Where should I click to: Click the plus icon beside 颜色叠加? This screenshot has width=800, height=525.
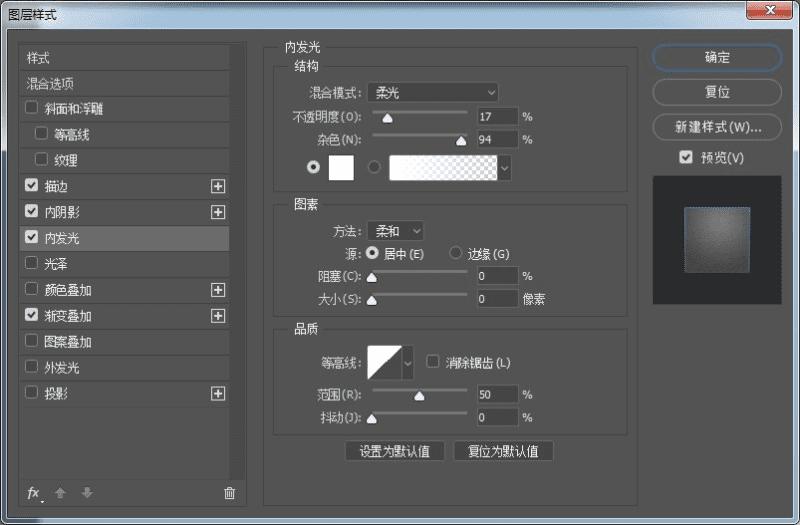pyautogui.click(x=218, y=290)
